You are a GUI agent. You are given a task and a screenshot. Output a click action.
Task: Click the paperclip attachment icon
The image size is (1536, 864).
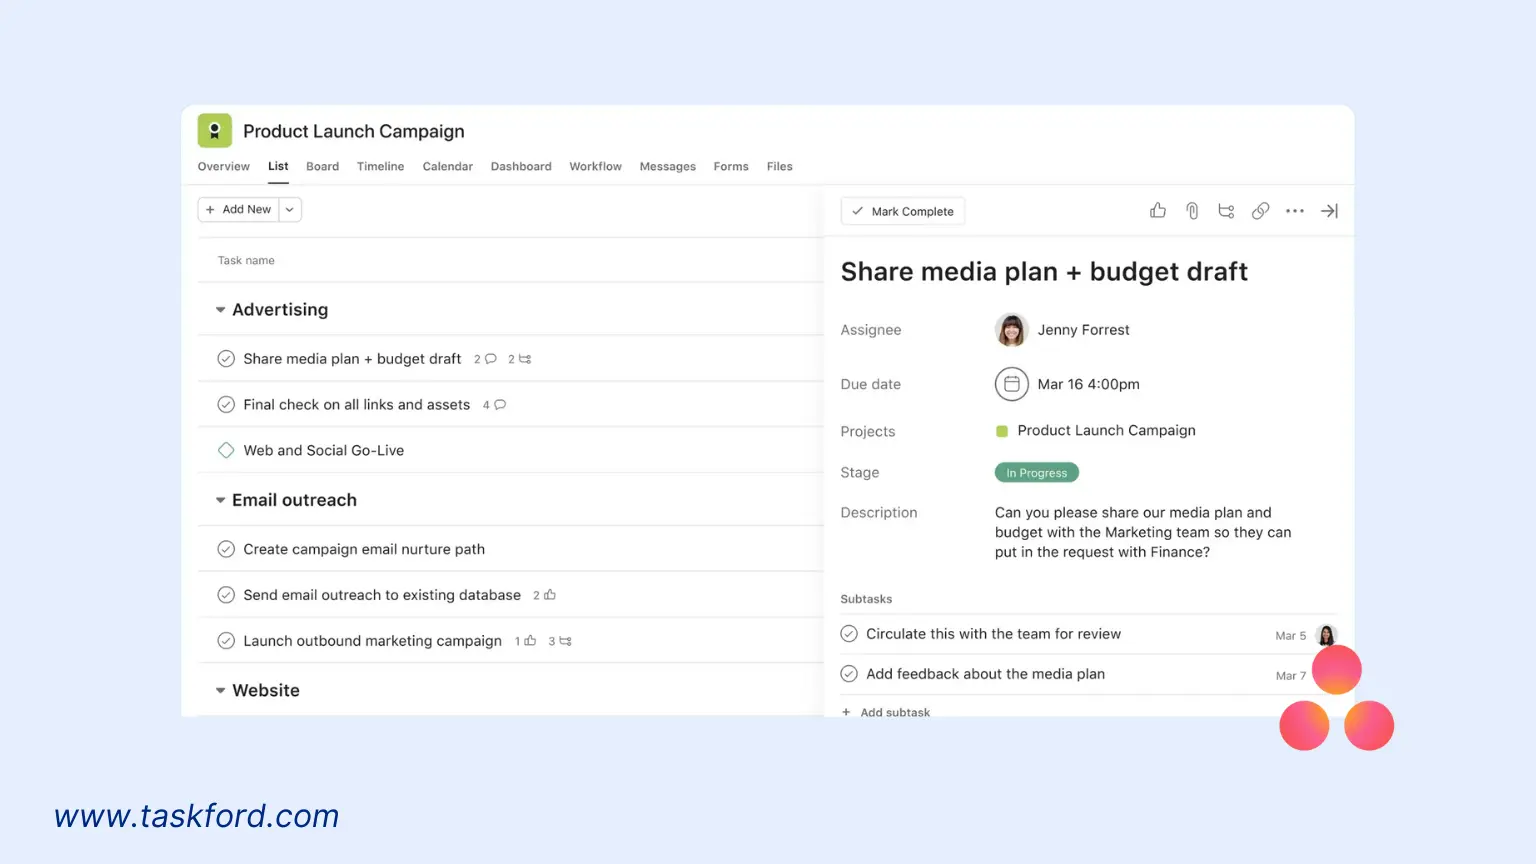click(x=1192, y=211)
